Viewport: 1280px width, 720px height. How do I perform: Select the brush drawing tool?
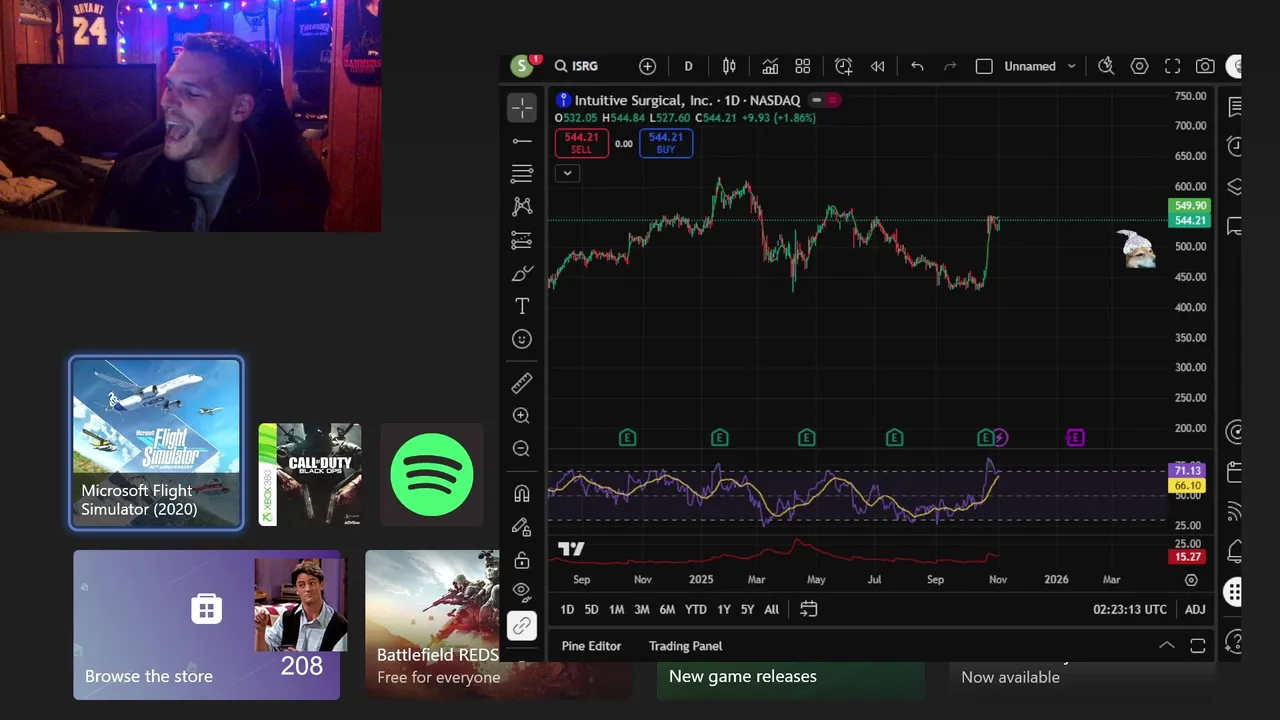point(522,273)
